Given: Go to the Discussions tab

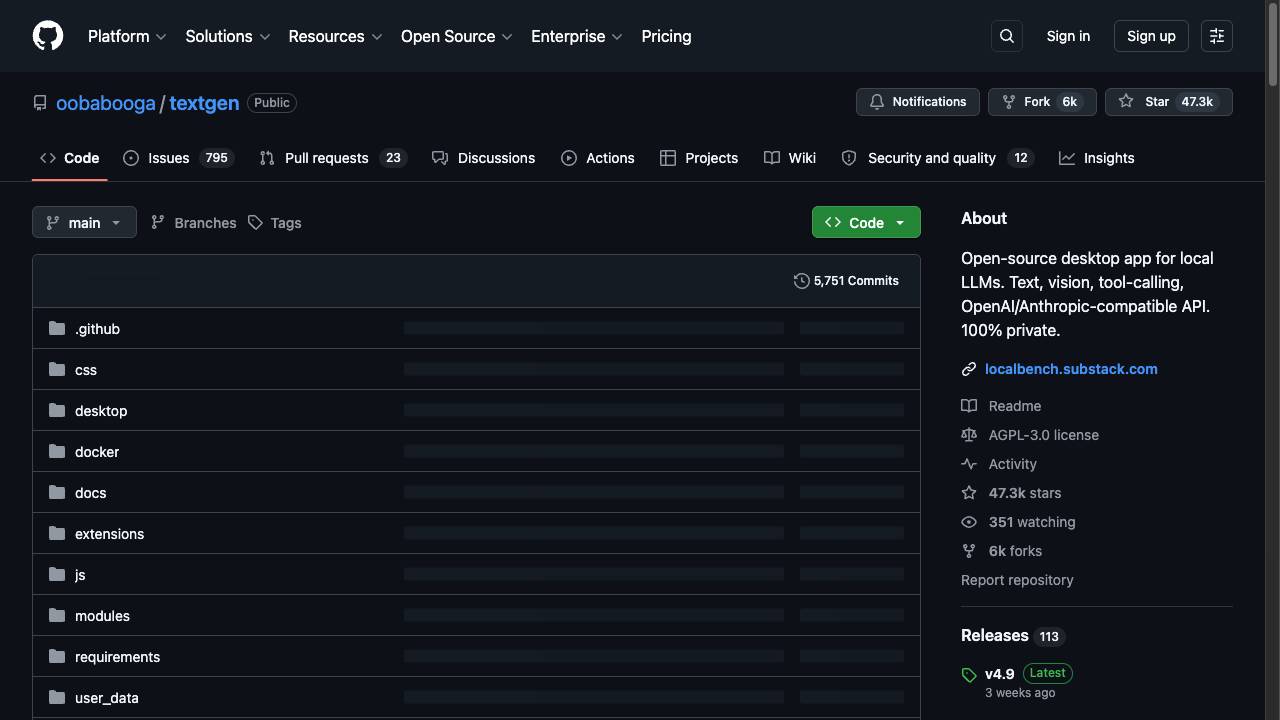Looking at the screenshot, I should coord(483,158).
